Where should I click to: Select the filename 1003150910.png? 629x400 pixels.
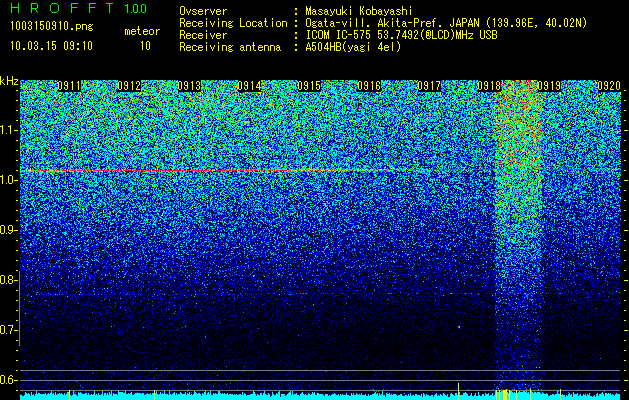coord(52,27)
